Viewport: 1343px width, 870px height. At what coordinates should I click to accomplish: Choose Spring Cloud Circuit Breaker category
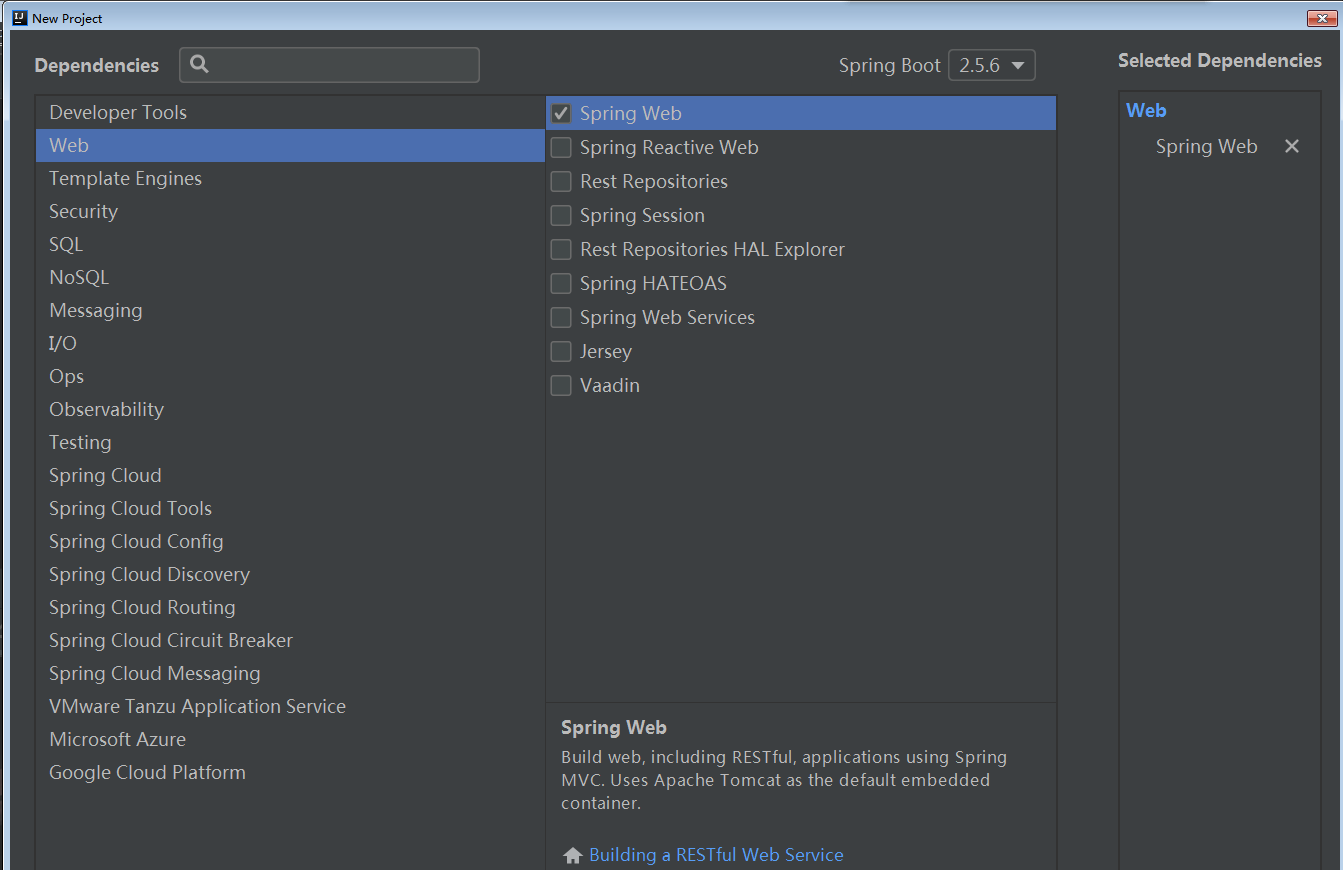pos(290,640)
